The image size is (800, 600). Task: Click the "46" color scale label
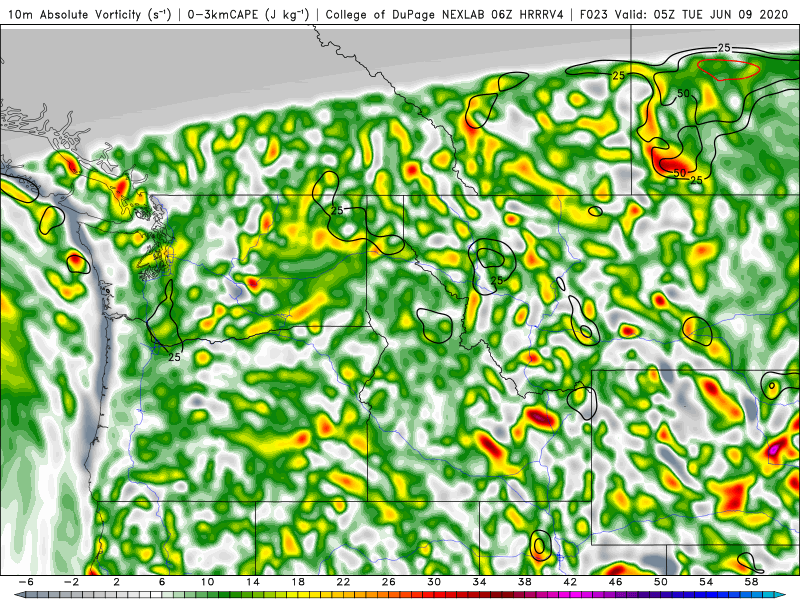[x=615, y=582]
